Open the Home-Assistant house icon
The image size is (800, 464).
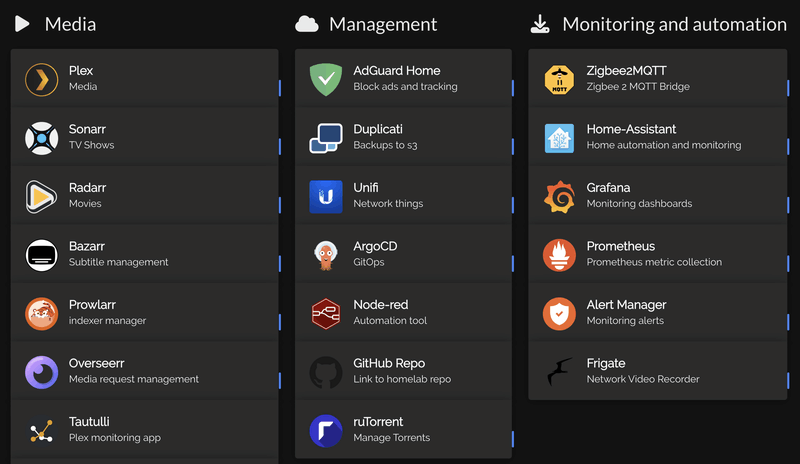tap(559, 138)
